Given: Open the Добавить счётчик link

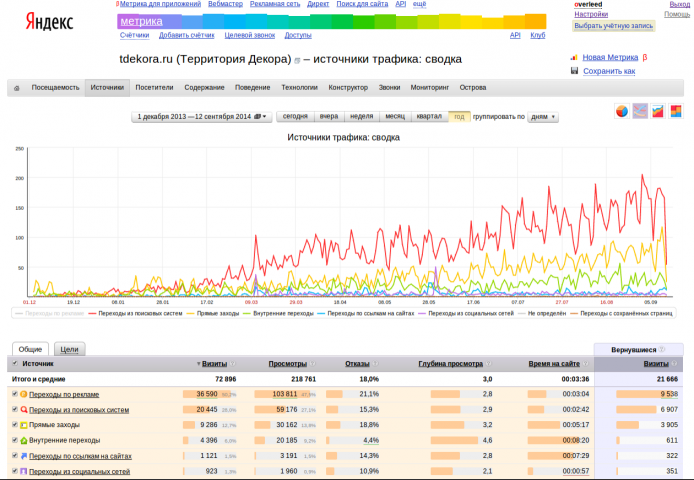Looking at the screenshot, I should 187,35.
